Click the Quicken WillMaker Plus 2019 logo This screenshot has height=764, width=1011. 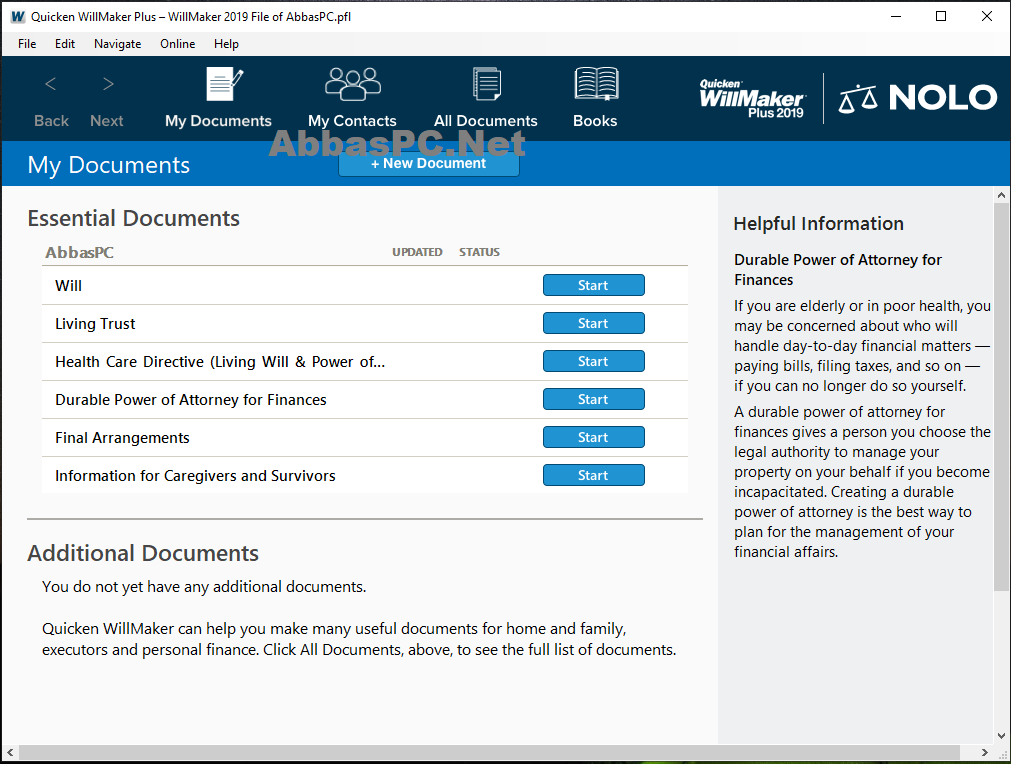tap(752, 98)
